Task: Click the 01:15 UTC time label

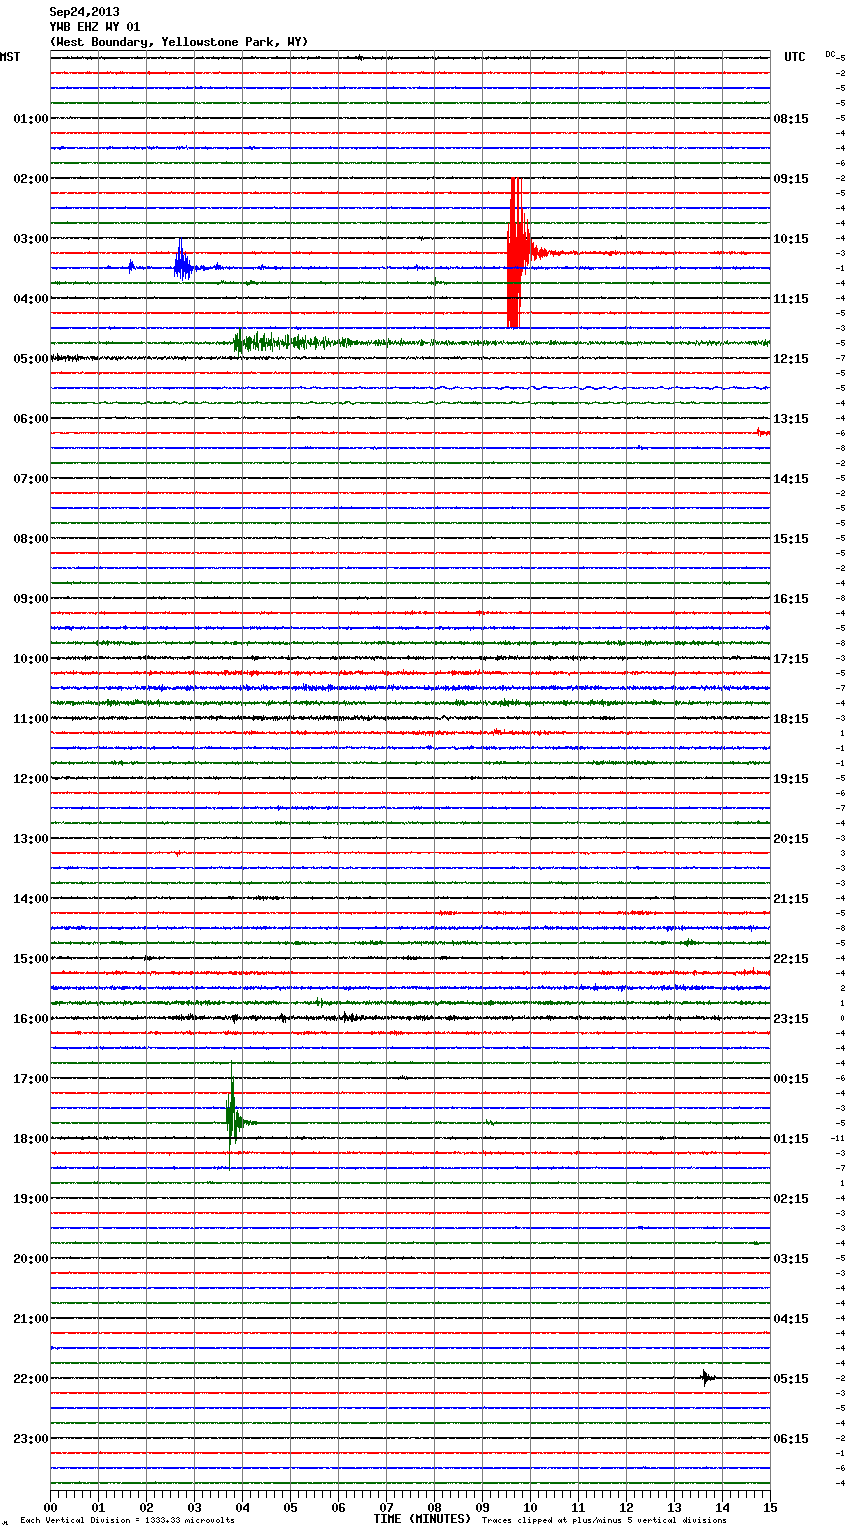Action: tap(791, 1138)
